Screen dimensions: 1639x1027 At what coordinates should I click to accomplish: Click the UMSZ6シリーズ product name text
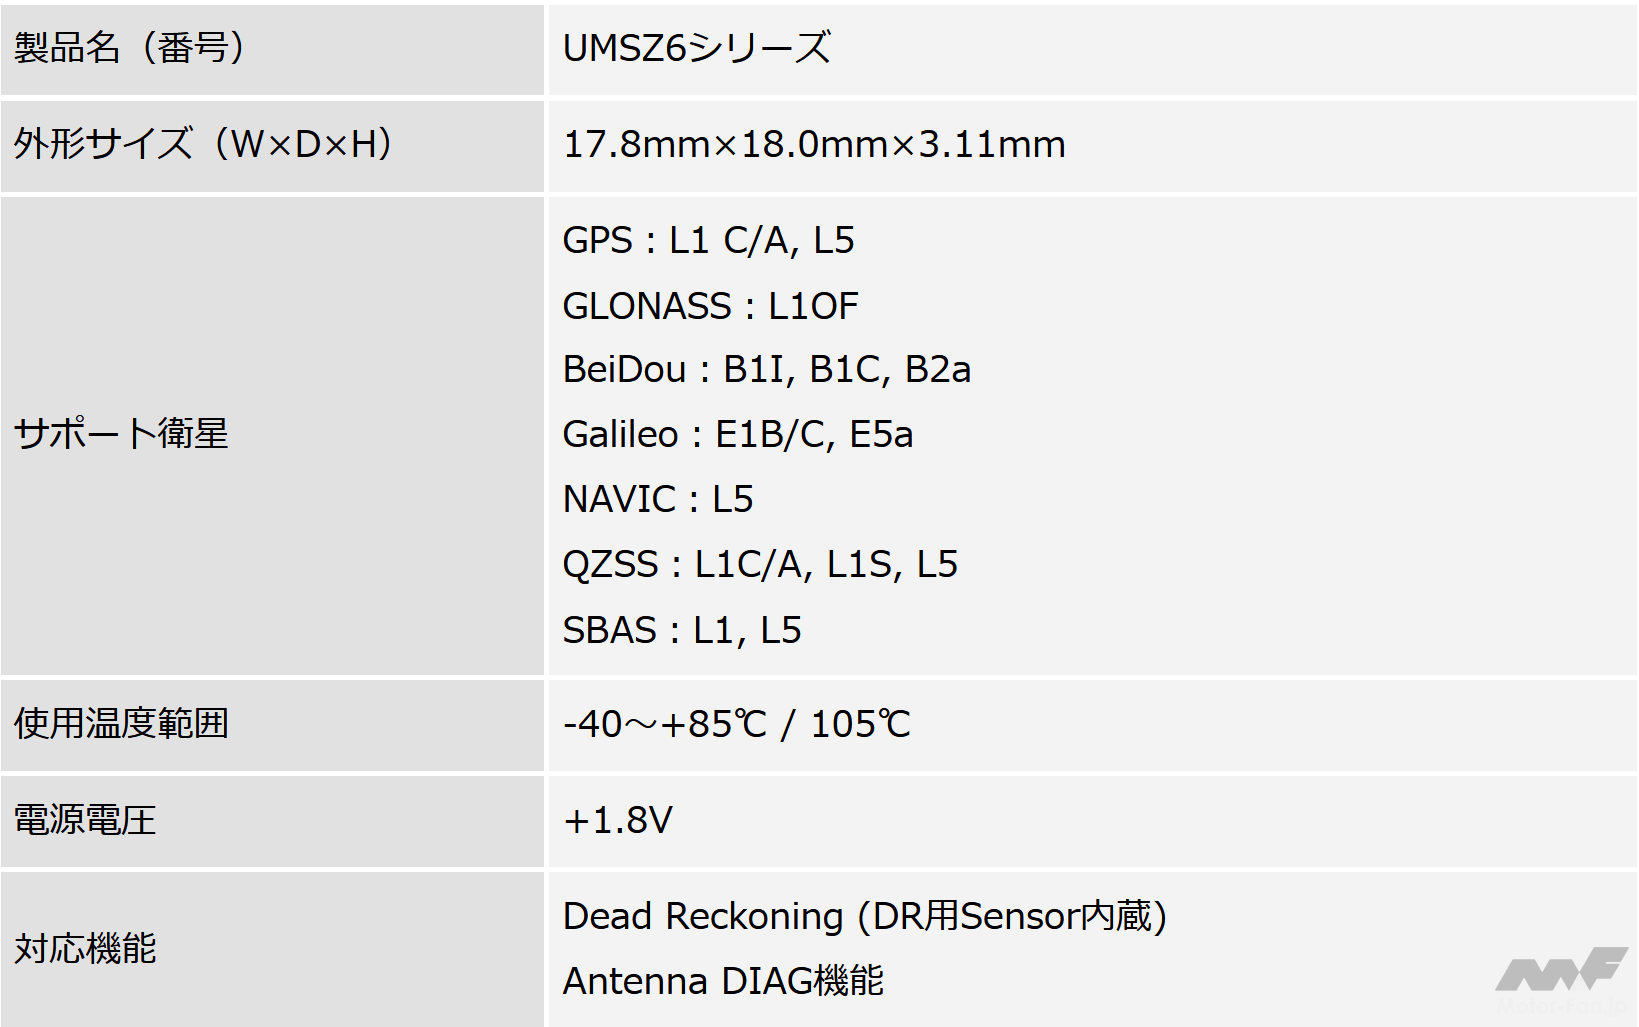pyautogui.click(x=697, y=48)
